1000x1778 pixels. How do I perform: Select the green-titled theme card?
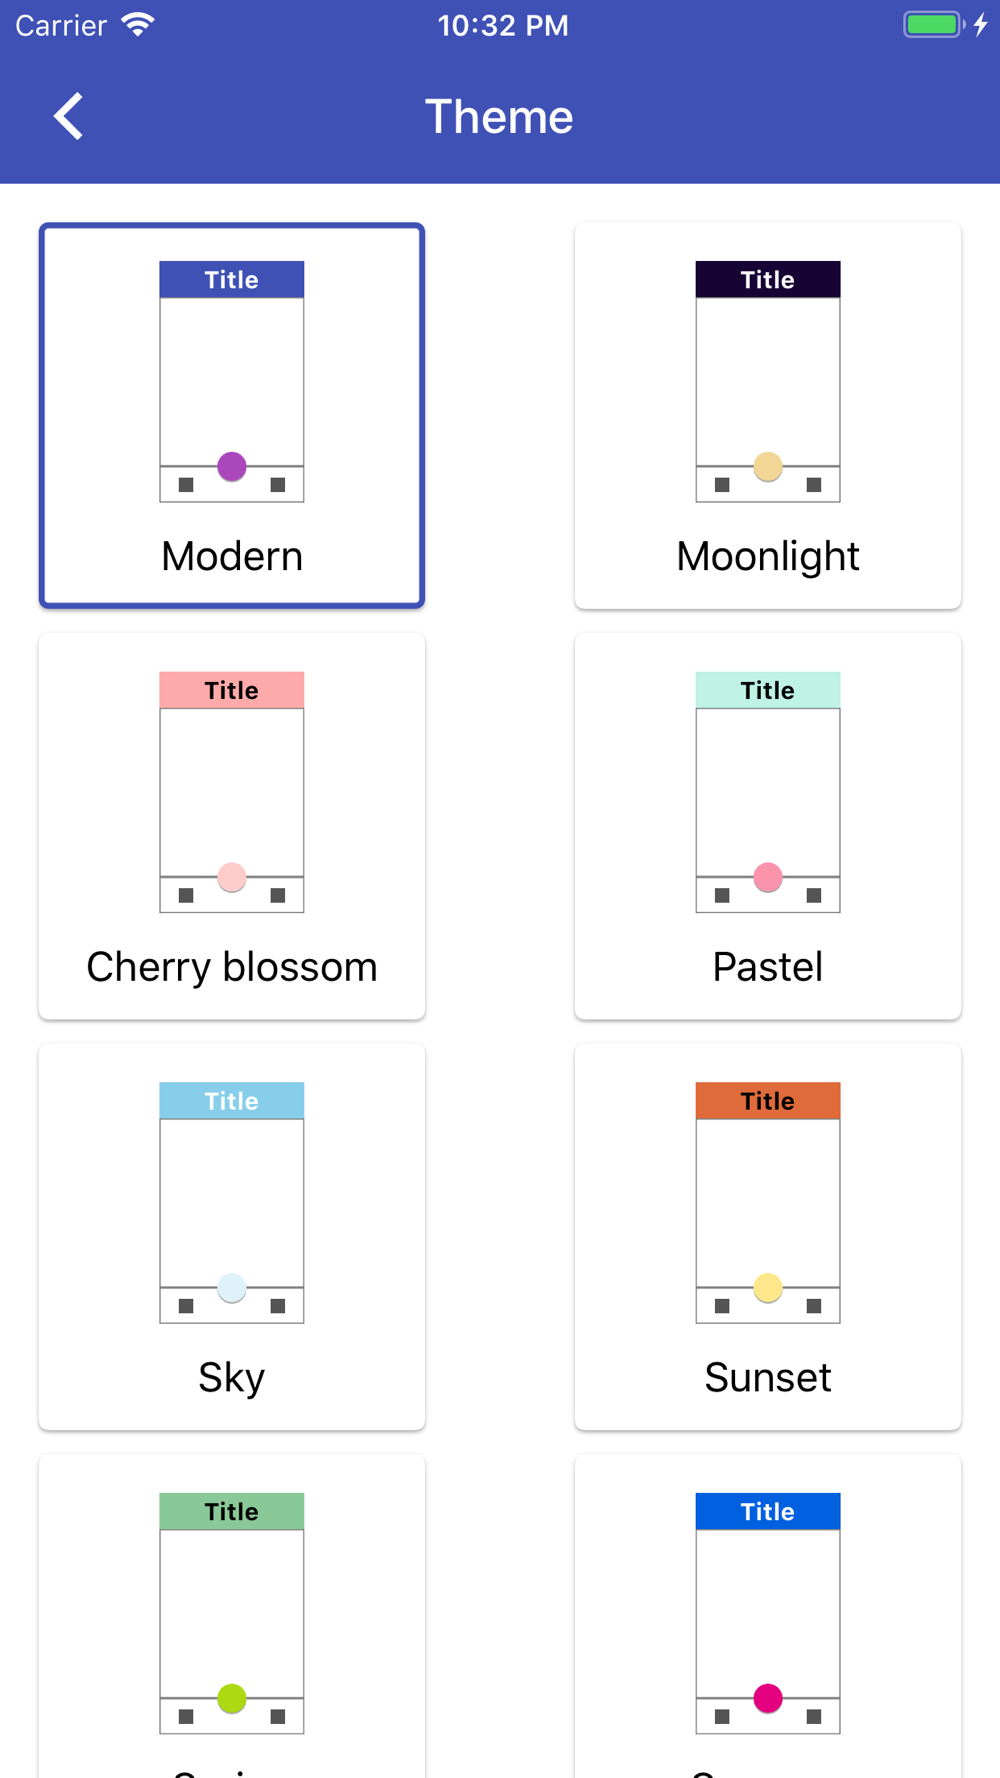point(232,1616)
